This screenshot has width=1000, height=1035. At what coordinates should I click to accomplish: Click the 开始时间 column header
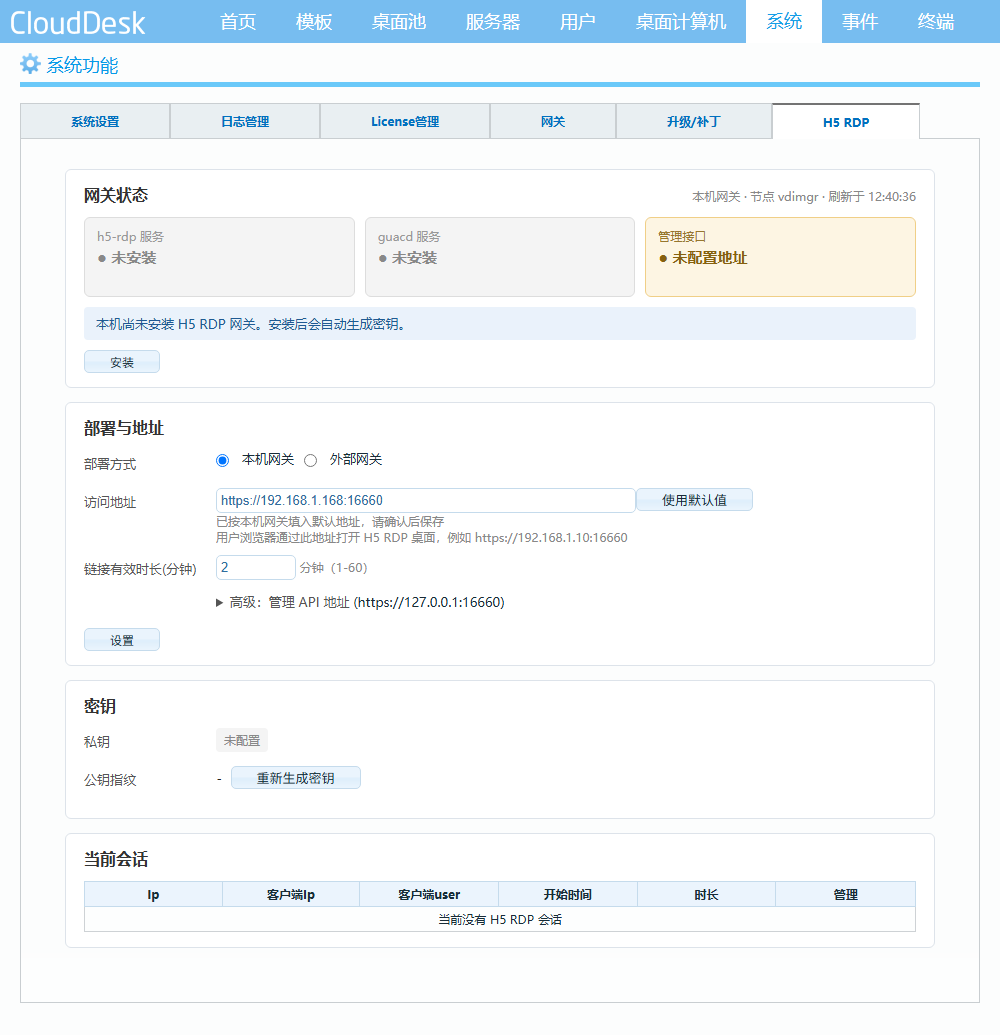(568, 894)
